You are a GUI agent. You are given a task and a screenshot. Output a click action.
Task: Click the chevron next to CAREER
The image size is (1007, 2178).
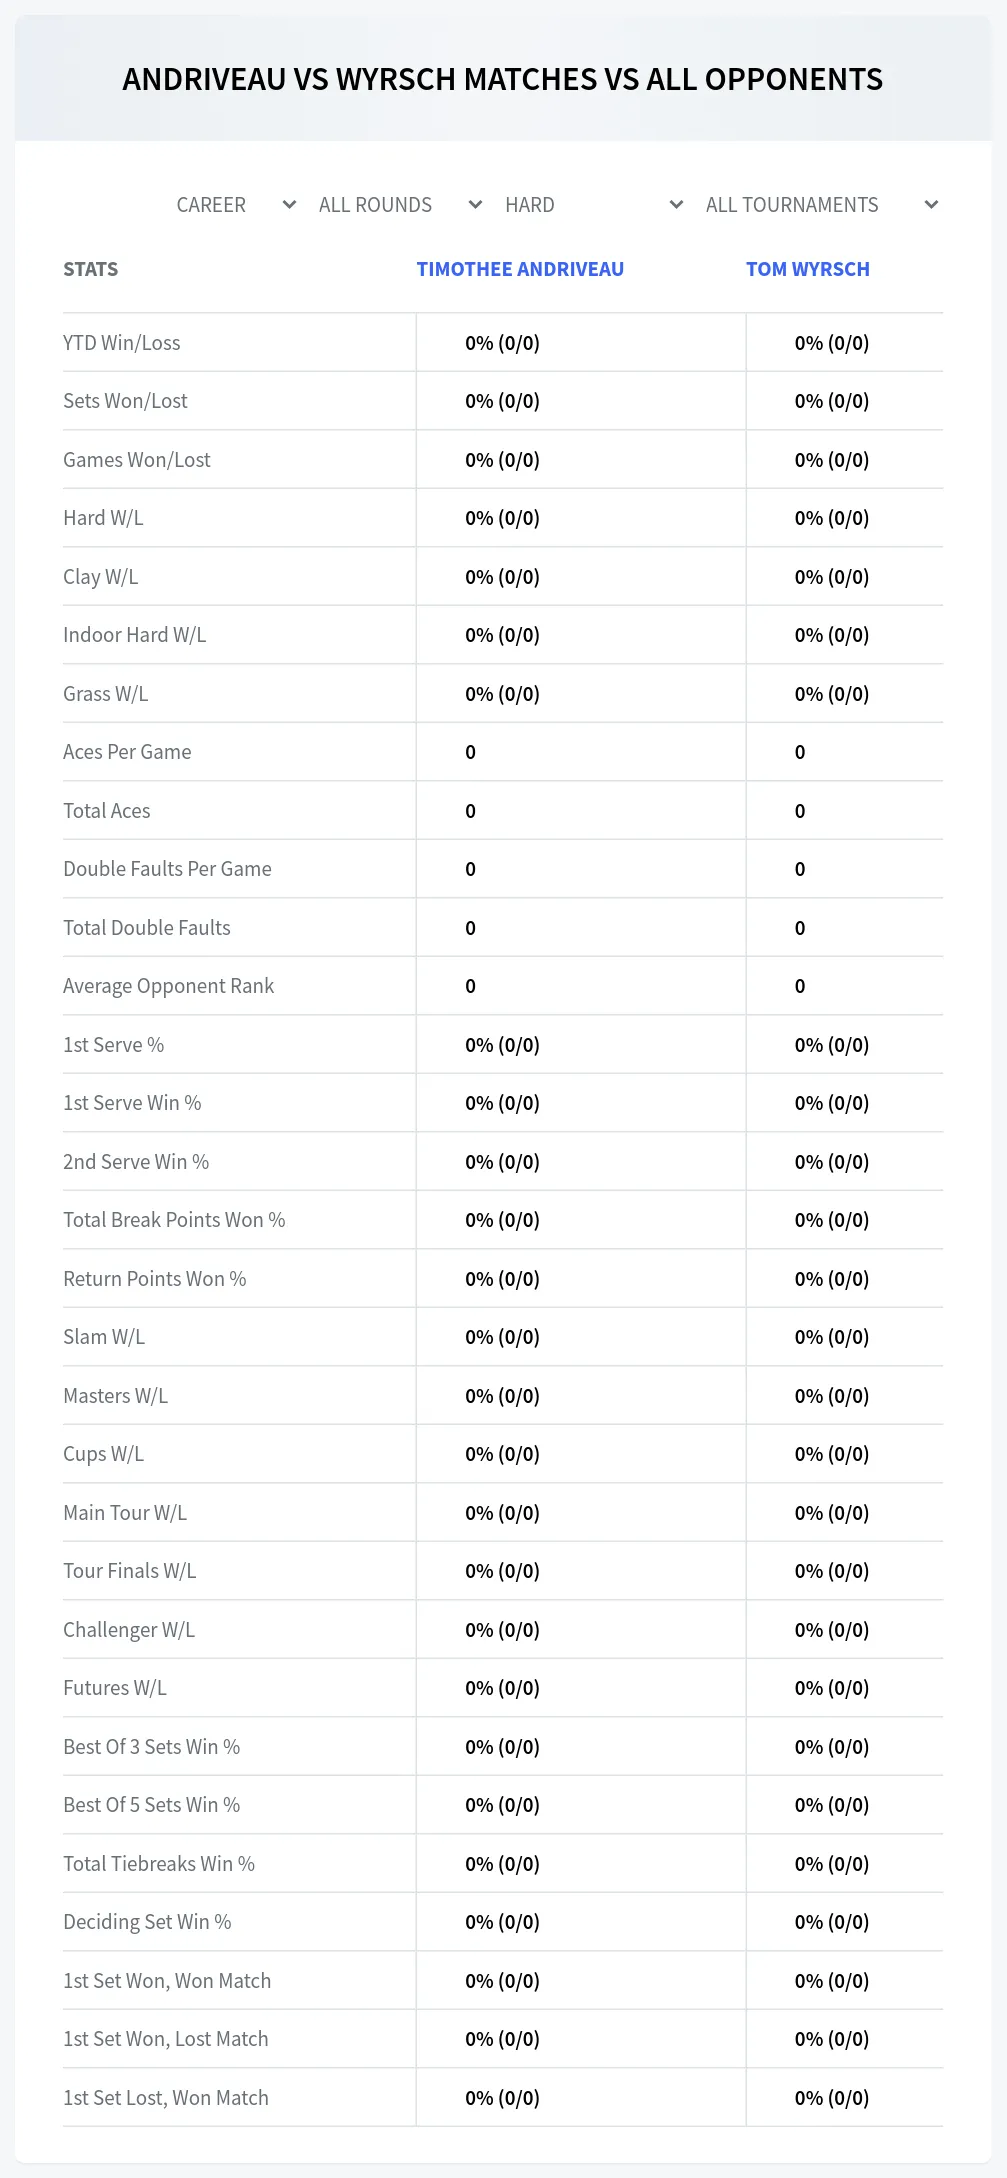[289, 205]
